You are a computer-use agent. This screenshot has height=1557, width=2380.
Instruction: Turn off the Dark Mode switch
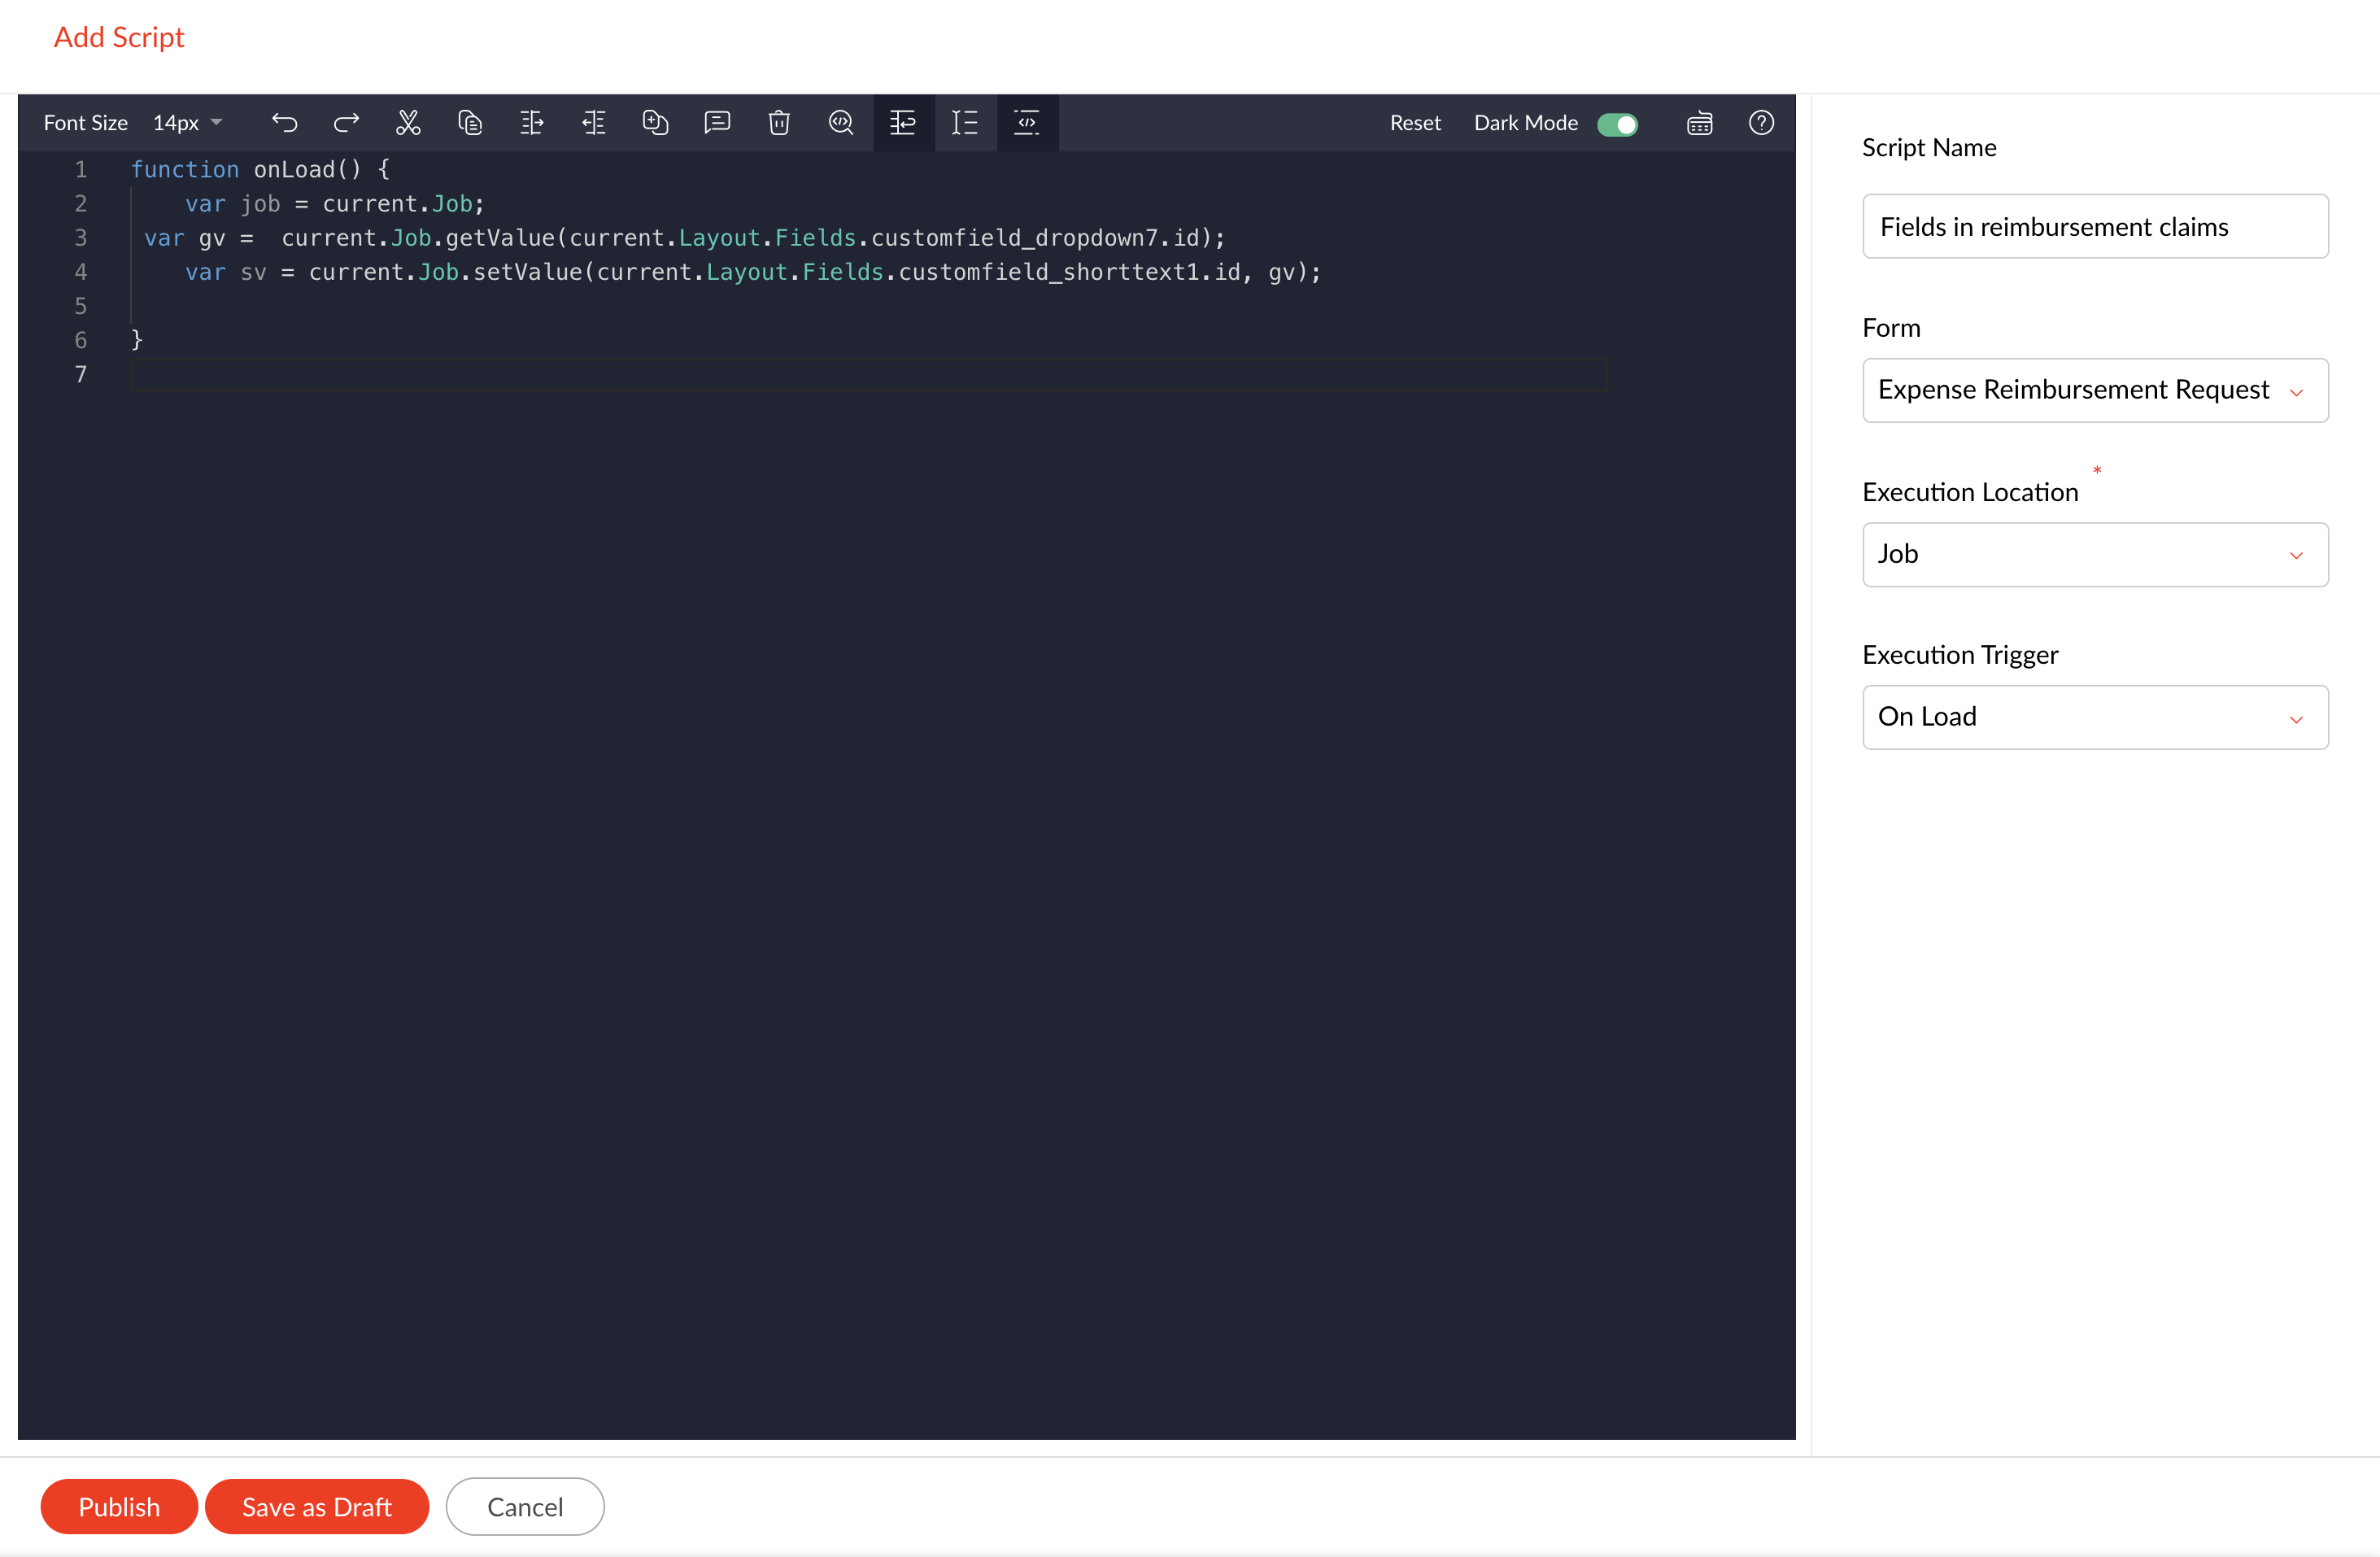[x=1617, y=124]
